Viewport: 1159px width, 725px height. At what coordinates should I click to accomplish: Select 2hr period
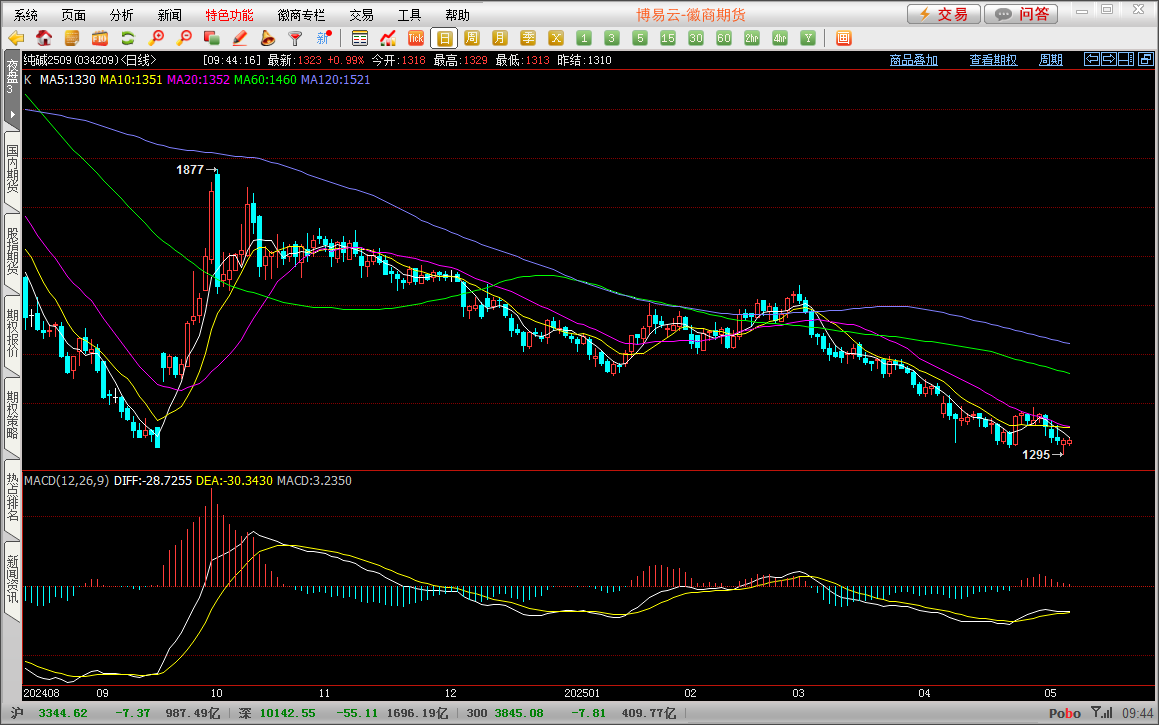pos(752,38)
